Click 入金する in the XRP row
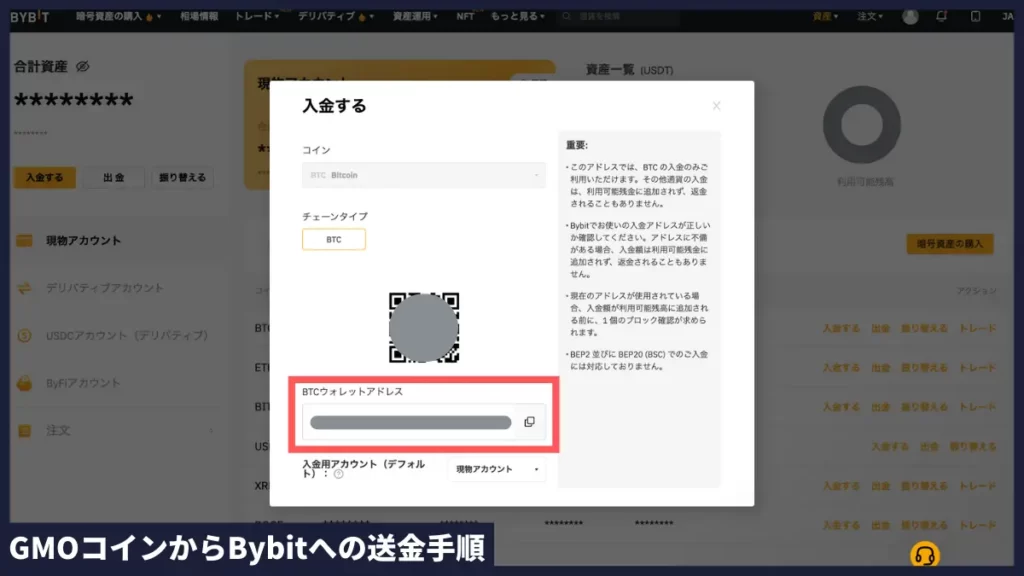Image resolution: width=1024 pixels, height=576 pixels. [841, 487]
